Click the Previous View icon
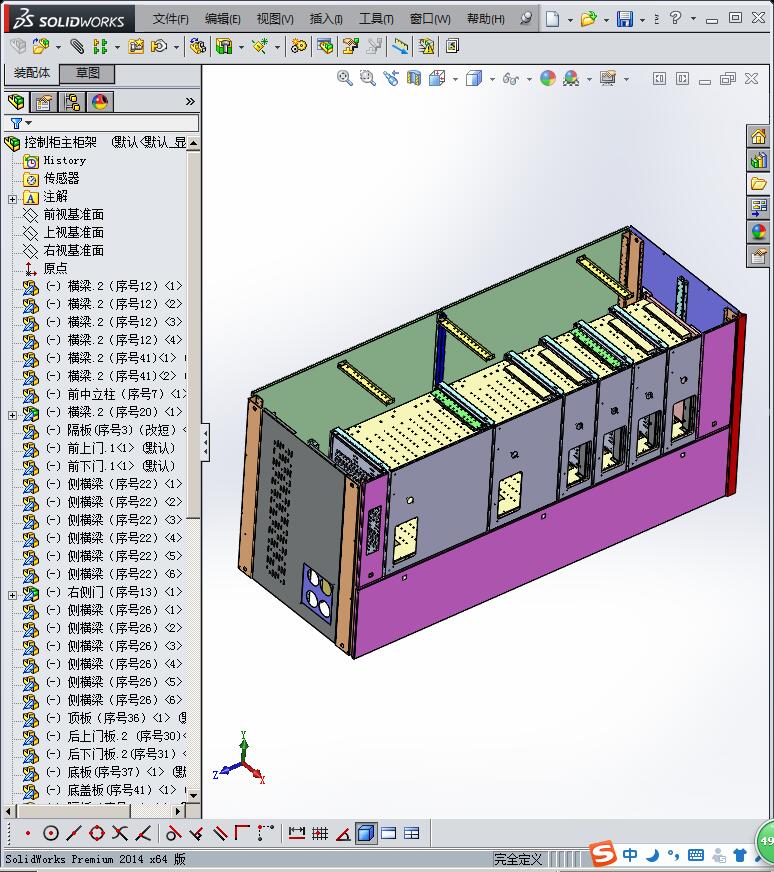 point(391,78)
